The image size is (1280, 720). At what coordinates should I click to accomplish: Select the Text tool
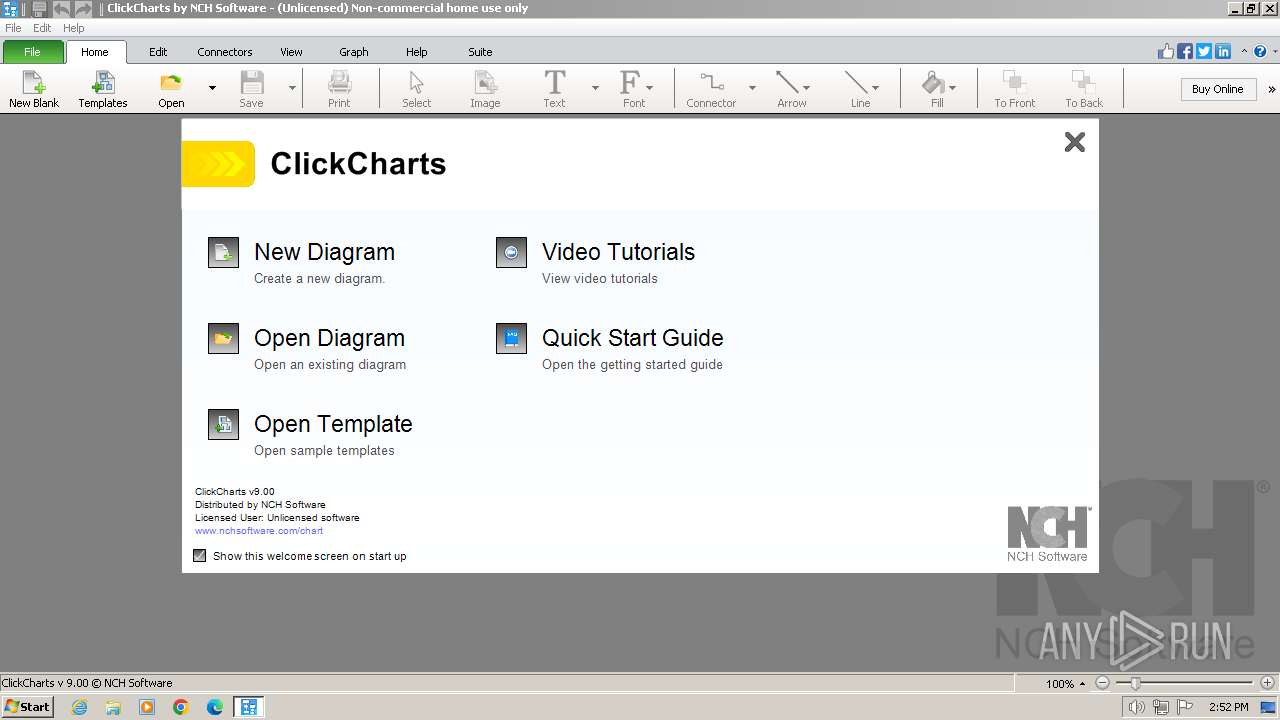click(x=554, y=89)
